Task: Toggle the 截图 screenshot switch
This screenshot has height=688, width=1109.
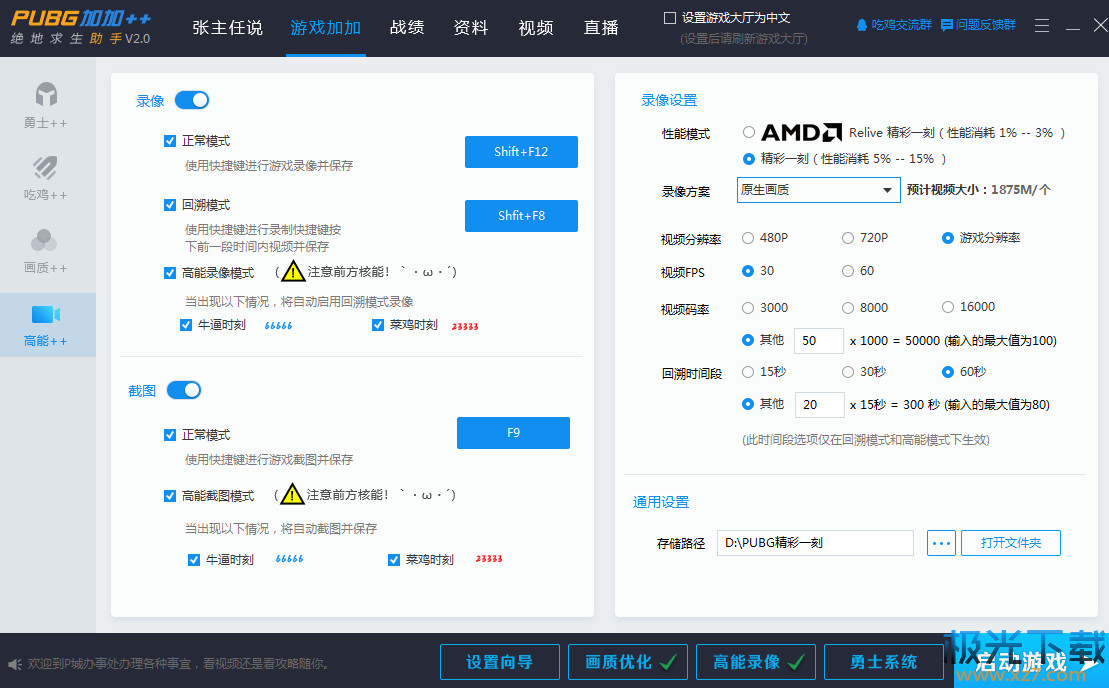Action: (x=184, y=390)
